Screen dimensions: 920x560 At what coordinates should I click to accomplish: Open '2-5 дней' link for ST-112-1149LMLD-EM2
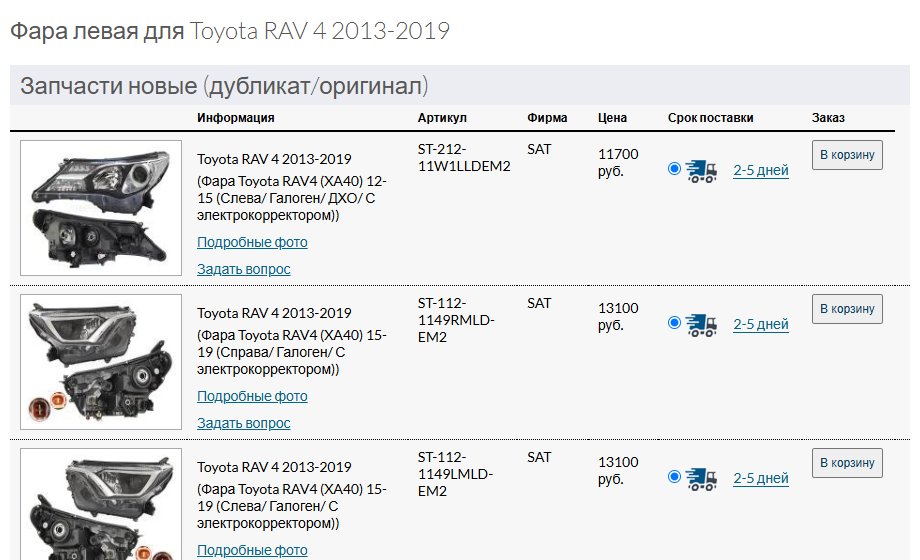tap(760, 478)
